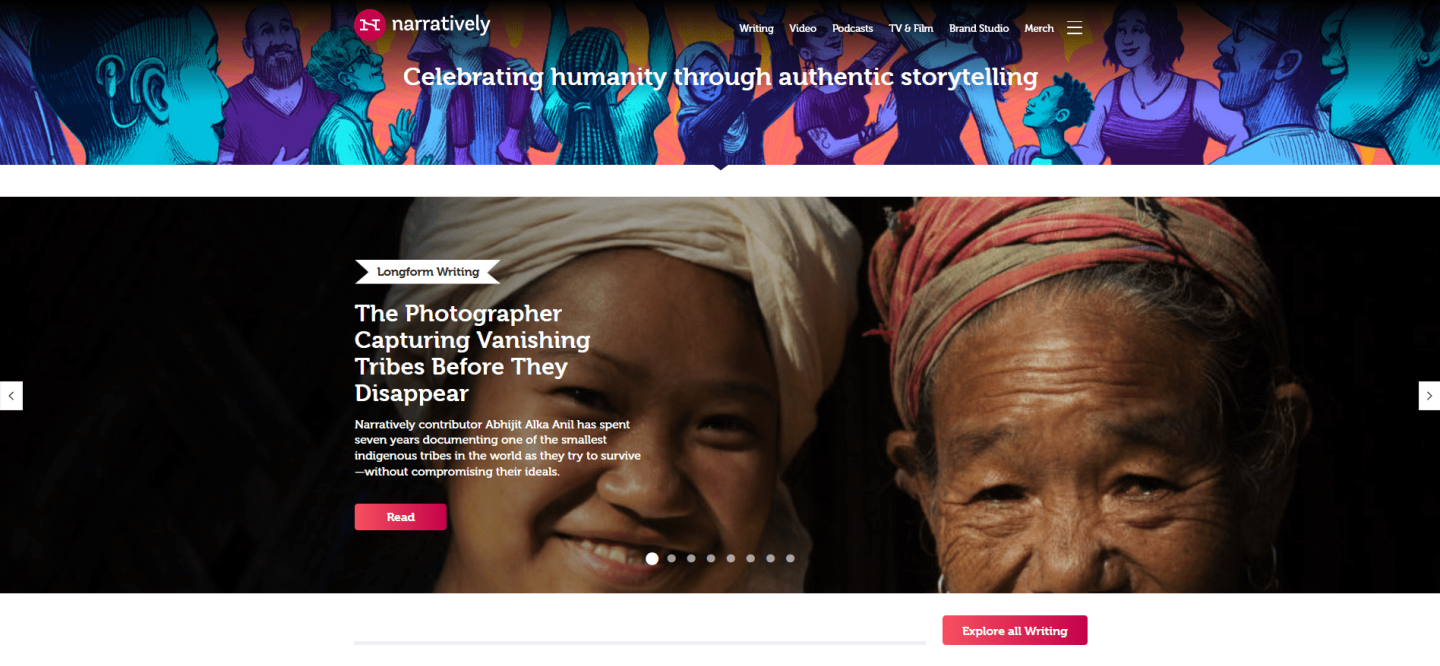Click the Narratively logo icon

point(370,24)
